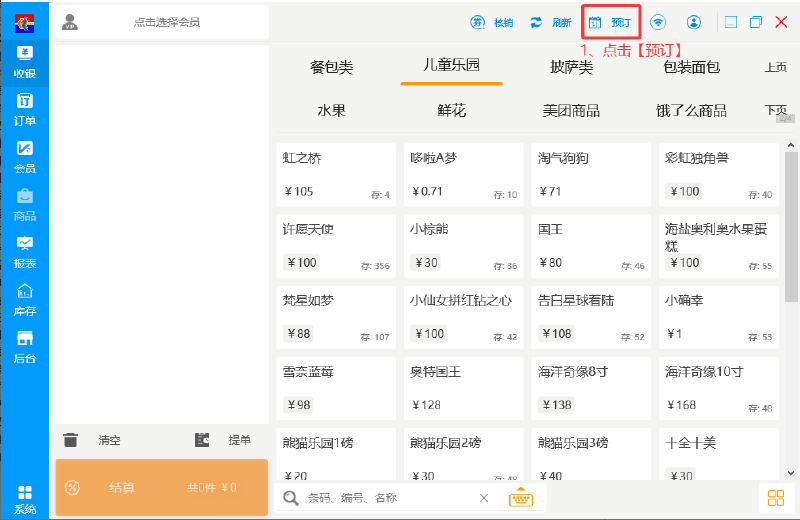Image resolution: width=800 pixels, height=520 pixels.
Task: Click the user account profile icon
Action: point(694,22)
